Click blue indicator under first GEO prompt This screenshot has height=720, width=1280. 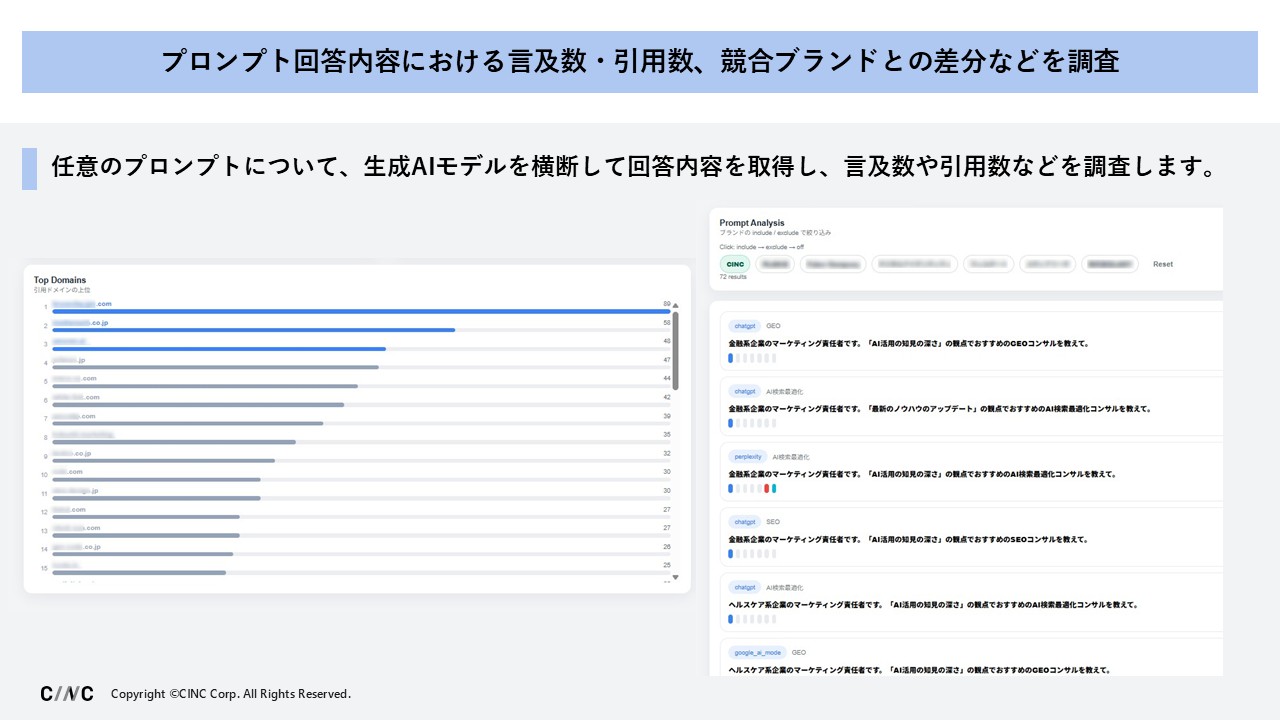click(x=731, y=357)
